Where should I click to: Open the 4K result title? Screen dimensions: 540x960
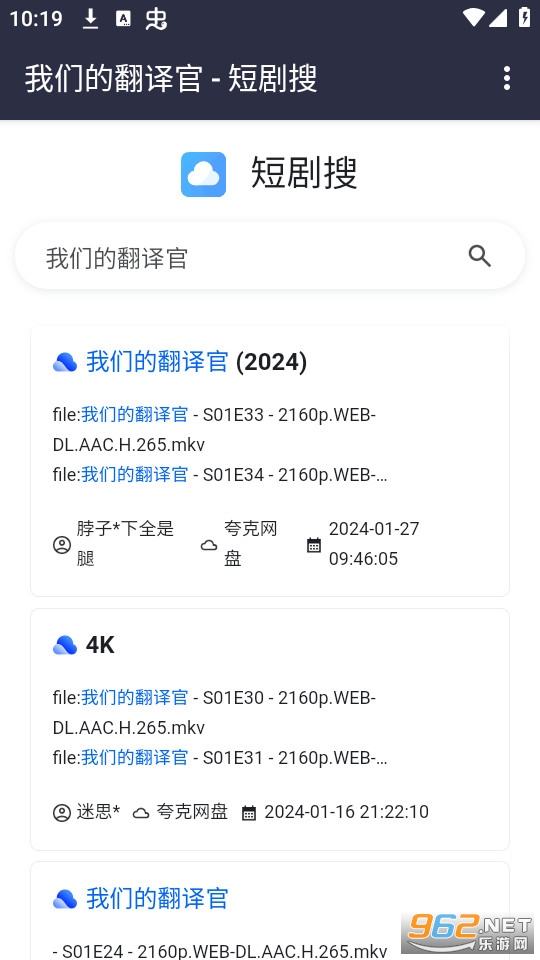pyautogui.click(x=100, y=645)
